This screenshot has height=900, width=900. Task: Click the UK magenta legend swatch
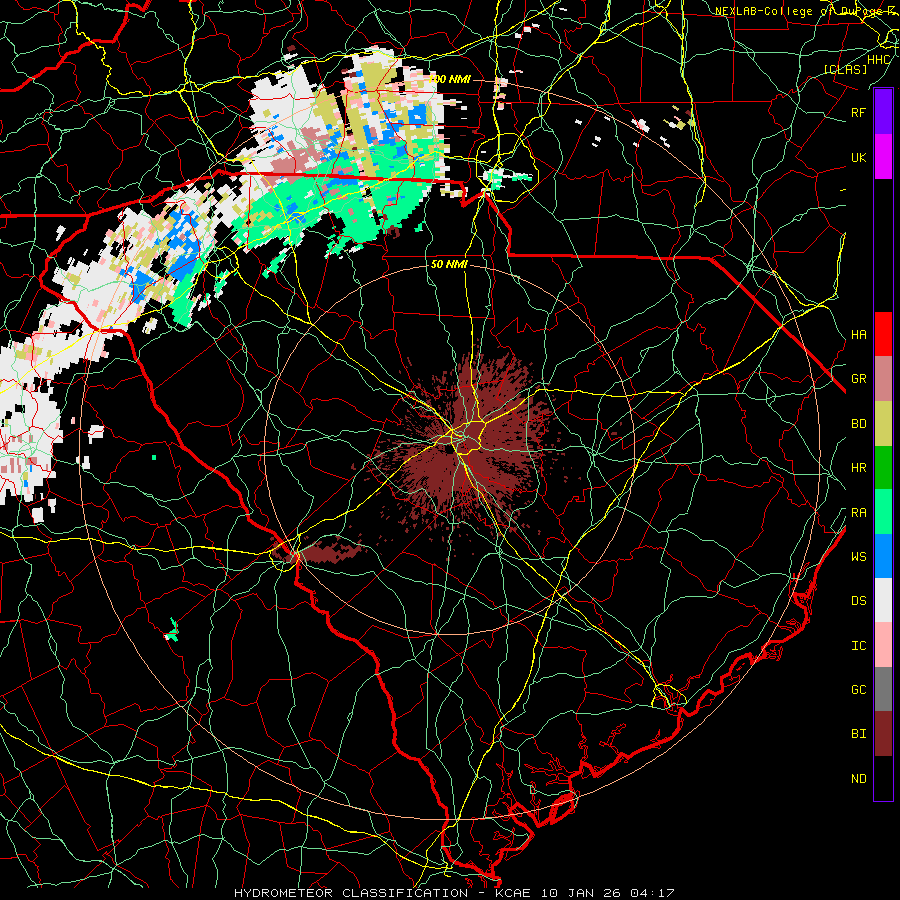(x=883, y=157)
